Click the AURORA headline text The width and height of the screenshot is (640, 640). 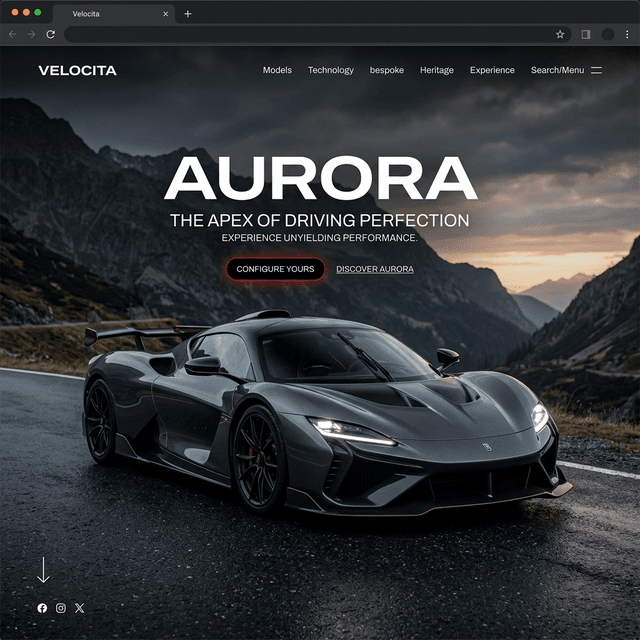click(321, 178)
